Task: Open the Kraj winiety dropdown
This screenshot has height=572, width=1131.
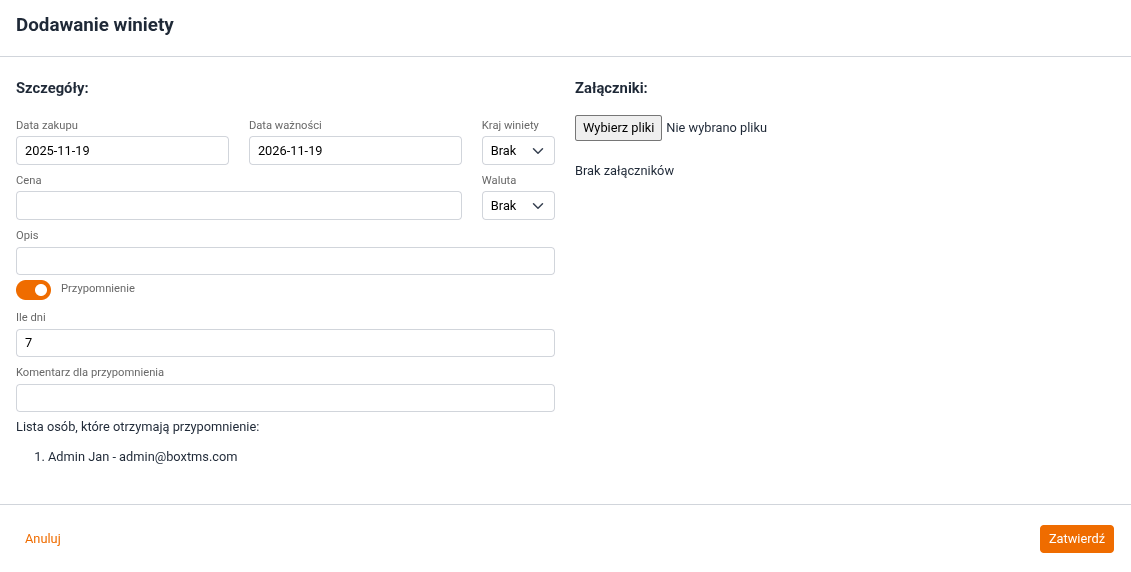Action: tap(517, 150)
